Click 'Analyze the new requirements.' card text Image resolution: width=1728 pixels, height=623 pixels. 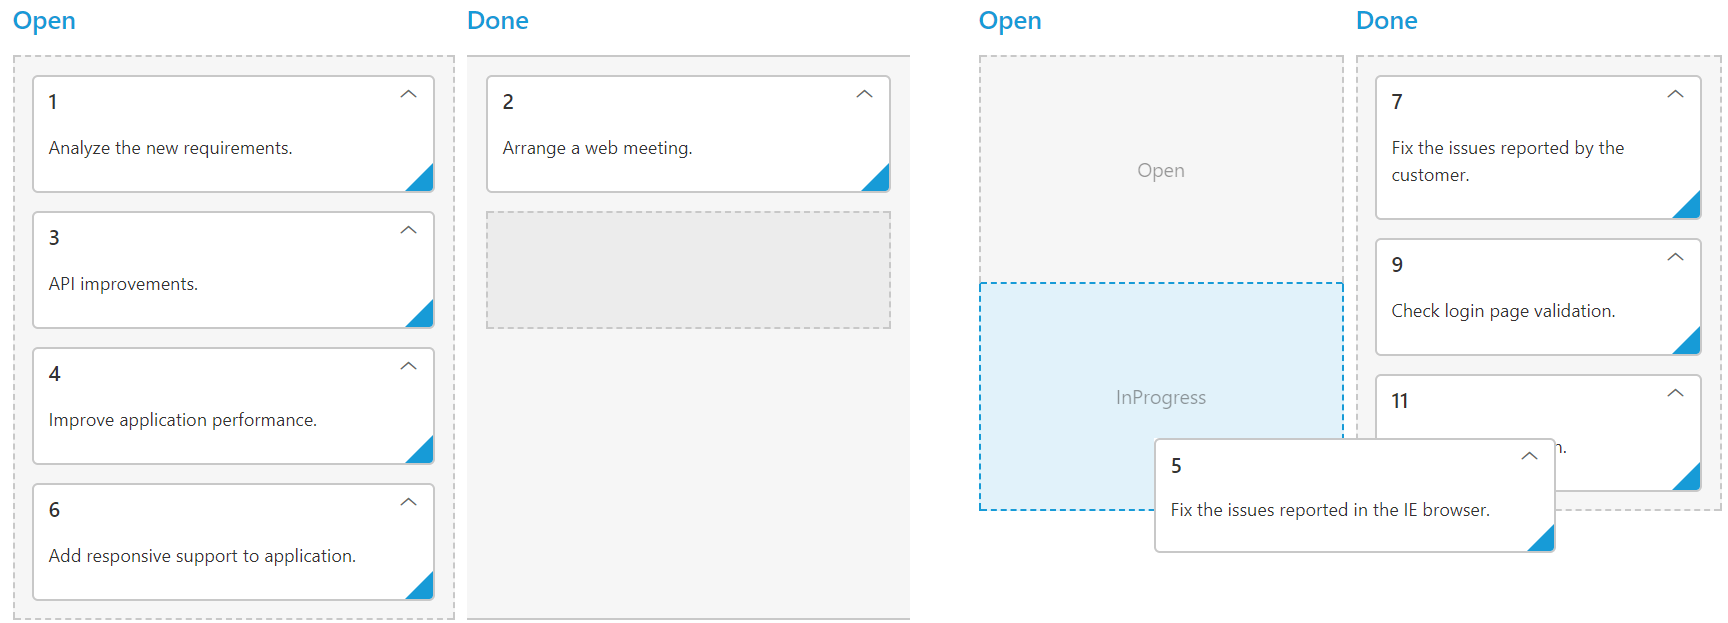171,148
